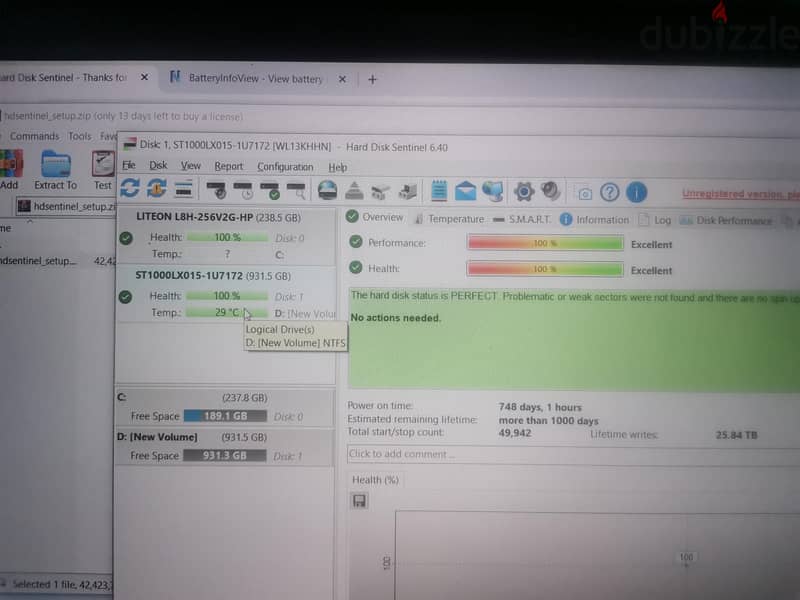800x600 pixels.
Task: Click the disk with clock toolbar icon
Action: click(243, 190)
